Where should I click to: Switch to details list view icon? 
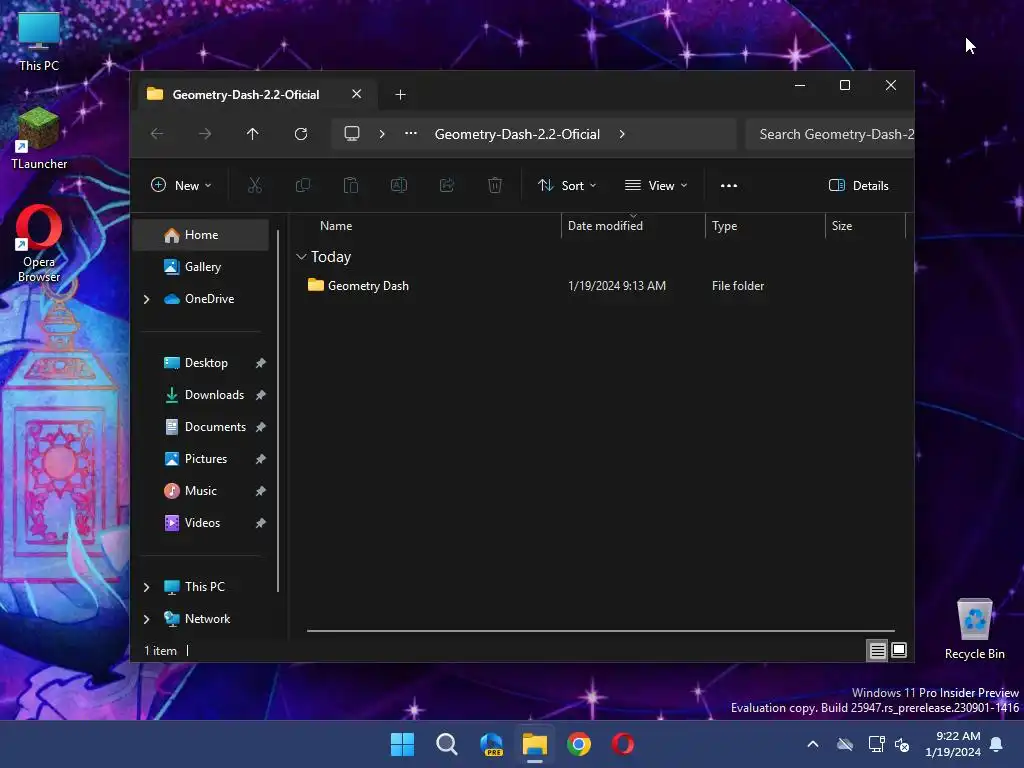[877, 650]
